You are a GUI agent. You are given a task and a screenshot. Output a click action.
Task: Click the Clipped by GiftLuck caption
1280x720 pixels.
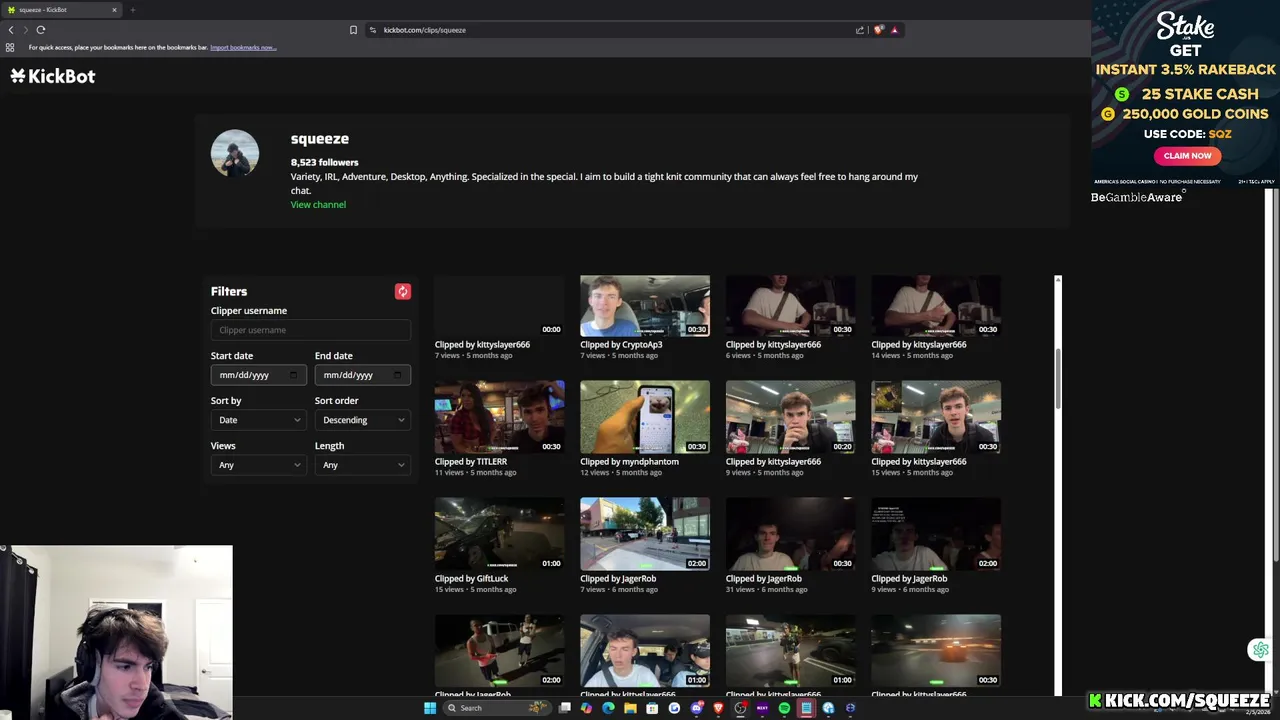[x=471, y=578]
